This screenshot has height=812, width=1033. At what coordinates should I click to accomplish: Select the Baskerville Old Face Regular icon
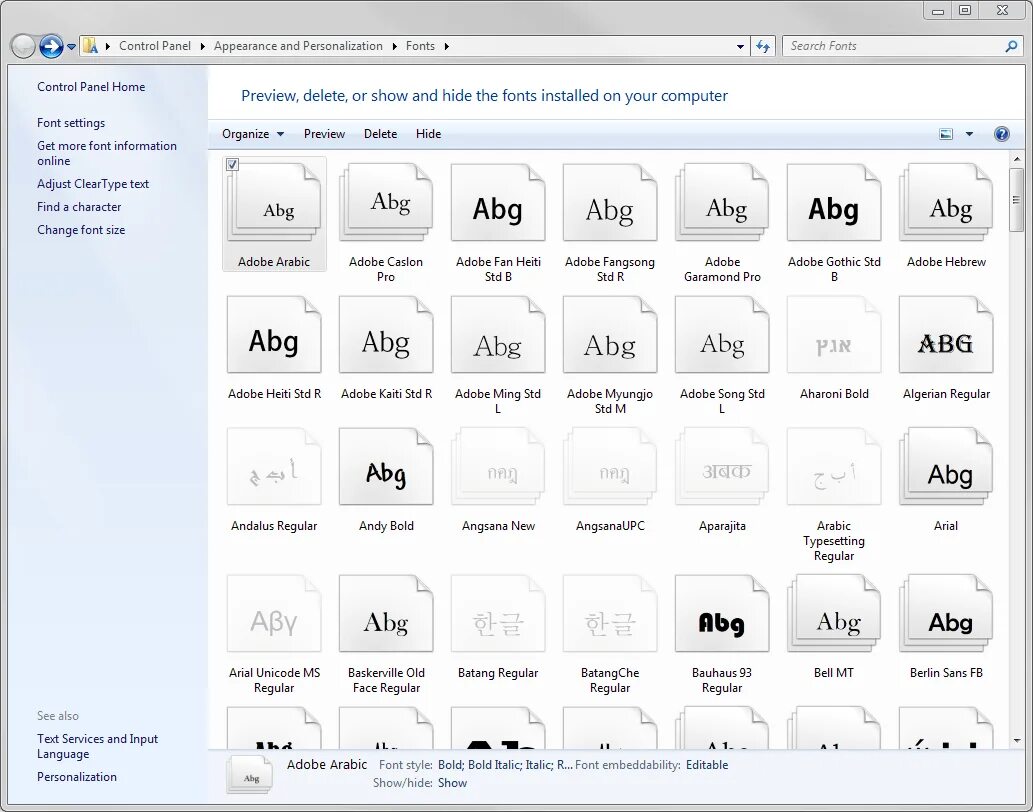click(386, 613)
